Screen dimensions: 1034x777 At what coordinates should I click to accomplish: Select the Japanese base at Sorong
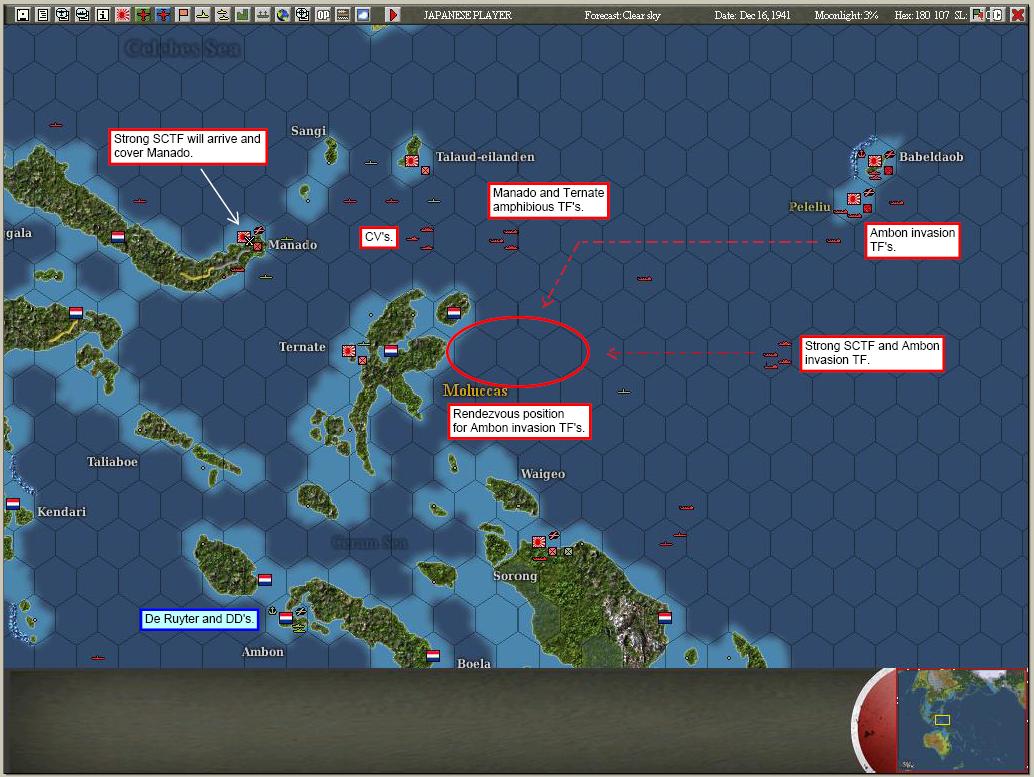click(539, 542)
